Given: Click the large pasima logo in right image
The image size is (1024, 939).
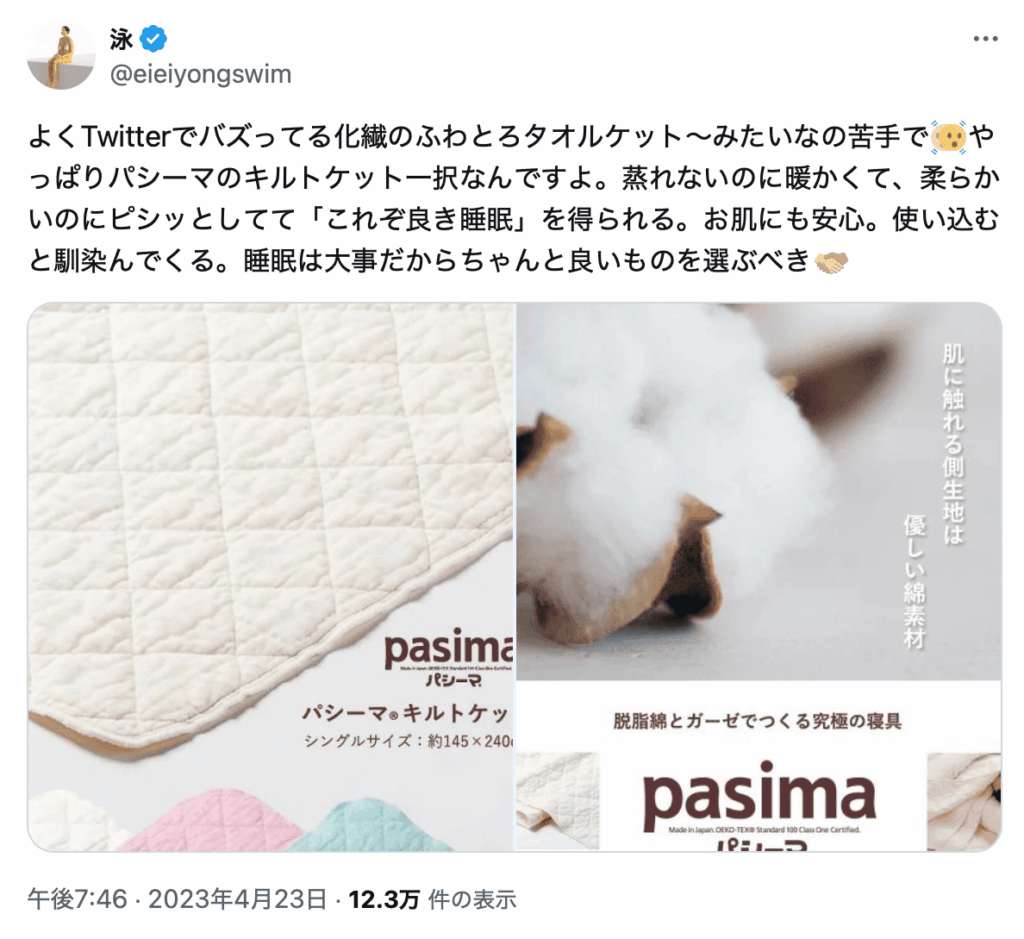Looking at the screenshot, I should pos(759,796).
